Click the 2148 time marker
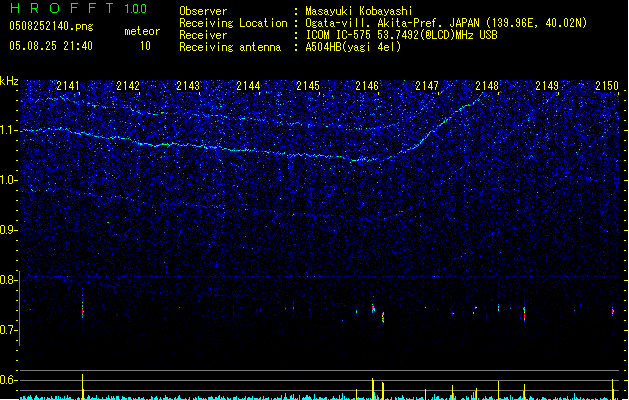This screenshot has height=400, width=629. click(487, 87)
